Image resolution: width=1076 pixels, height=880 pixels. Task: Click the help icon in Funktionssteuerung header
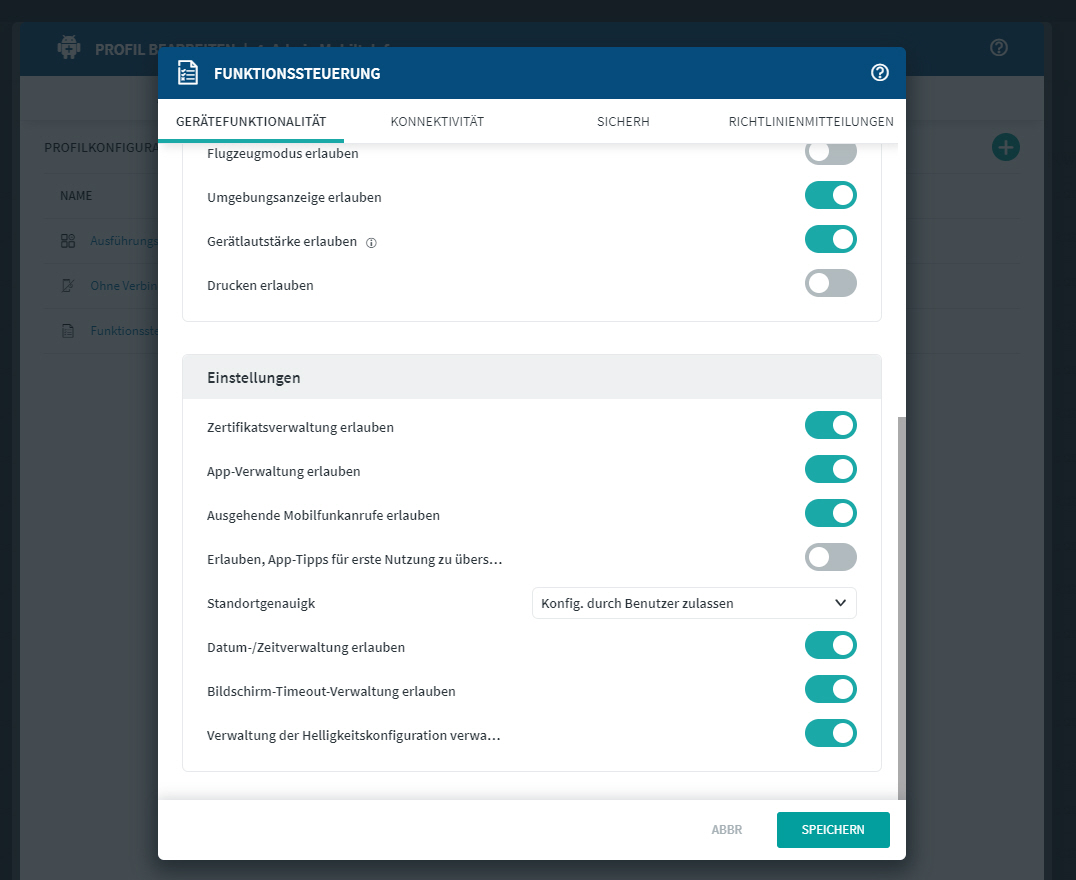coord(880,72)
